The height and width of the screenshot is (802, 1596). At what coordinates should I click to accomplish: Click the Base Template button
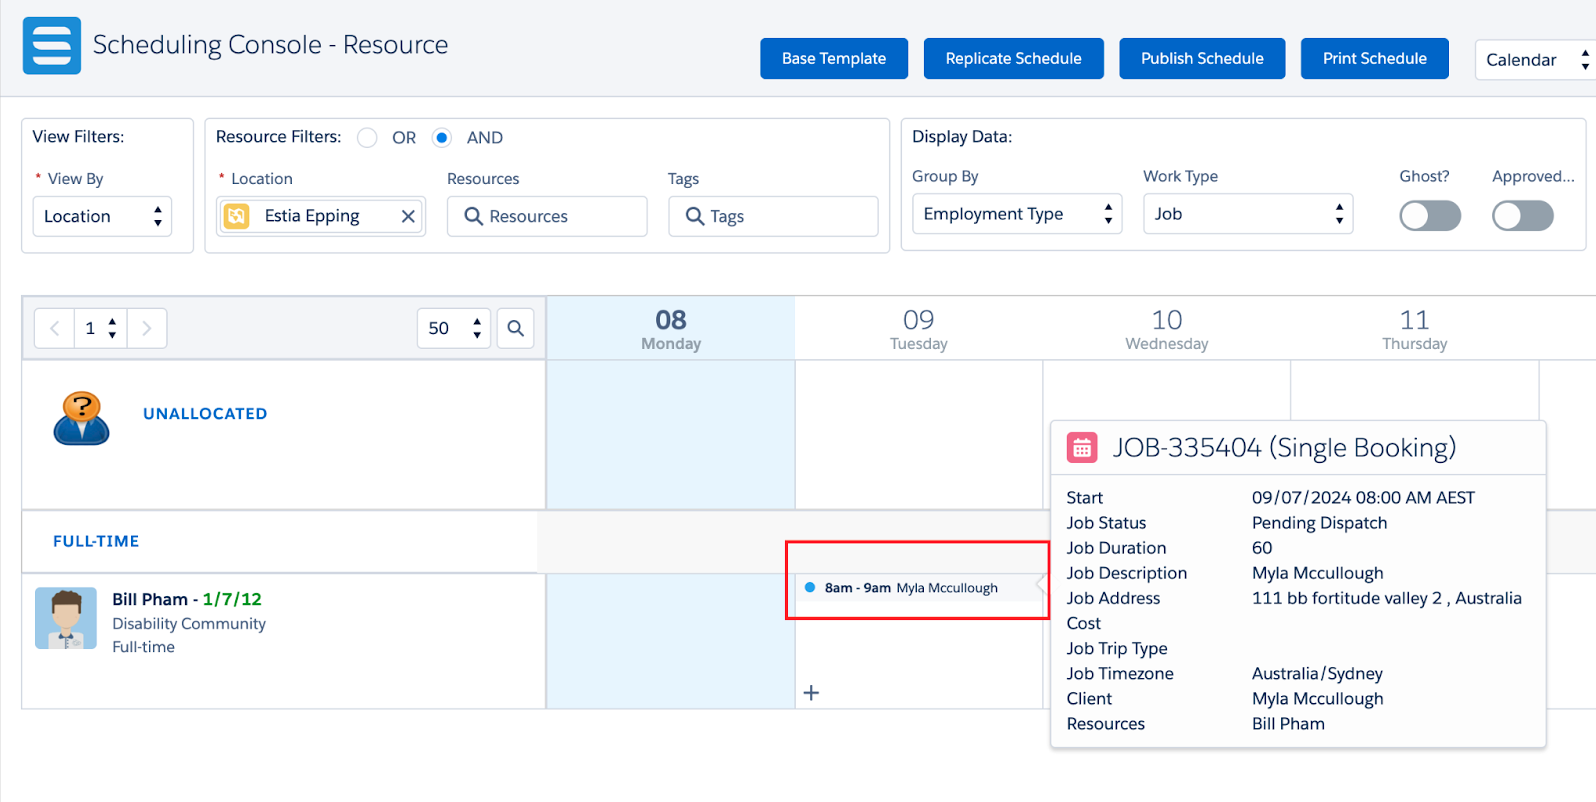click(x=834, y=59)
